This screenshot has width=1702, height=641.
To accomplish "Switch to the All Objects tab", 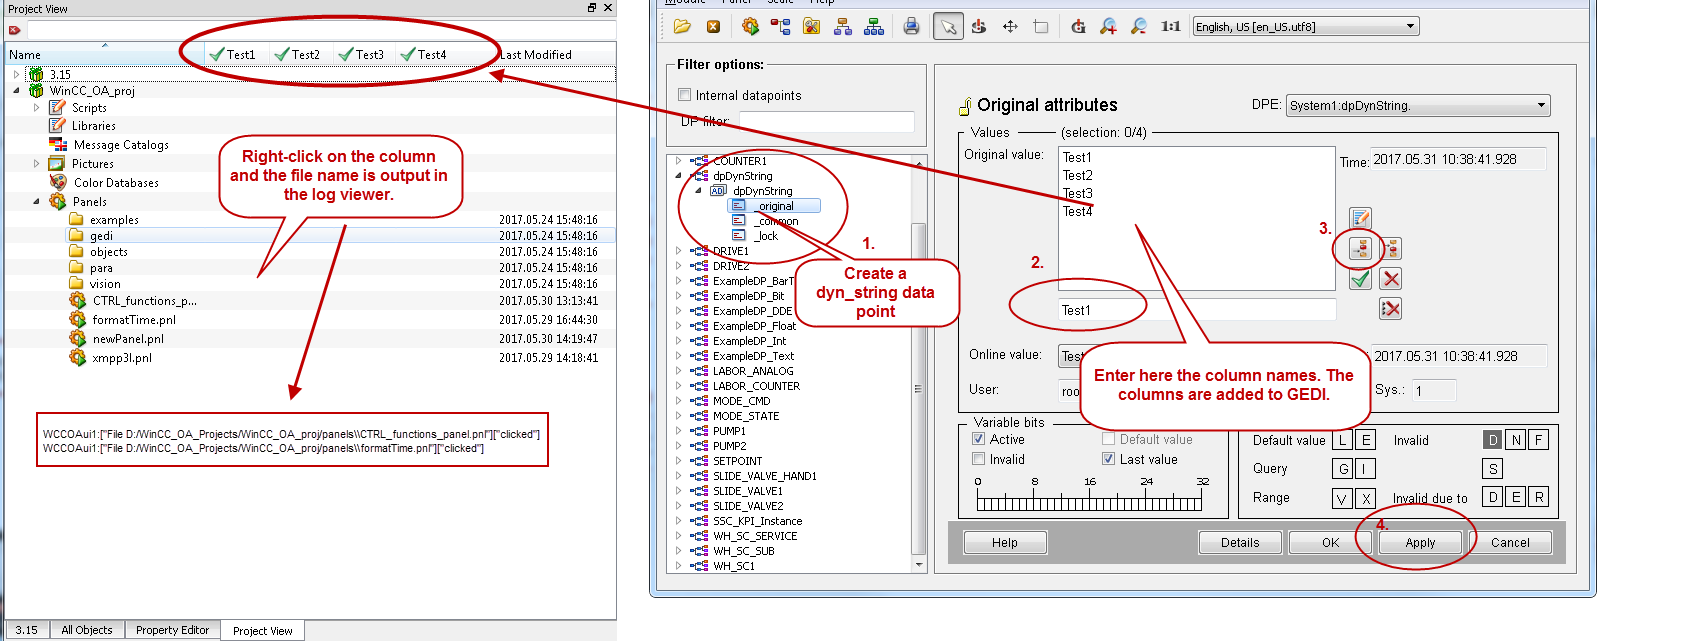I will click(x=87, y=630).
